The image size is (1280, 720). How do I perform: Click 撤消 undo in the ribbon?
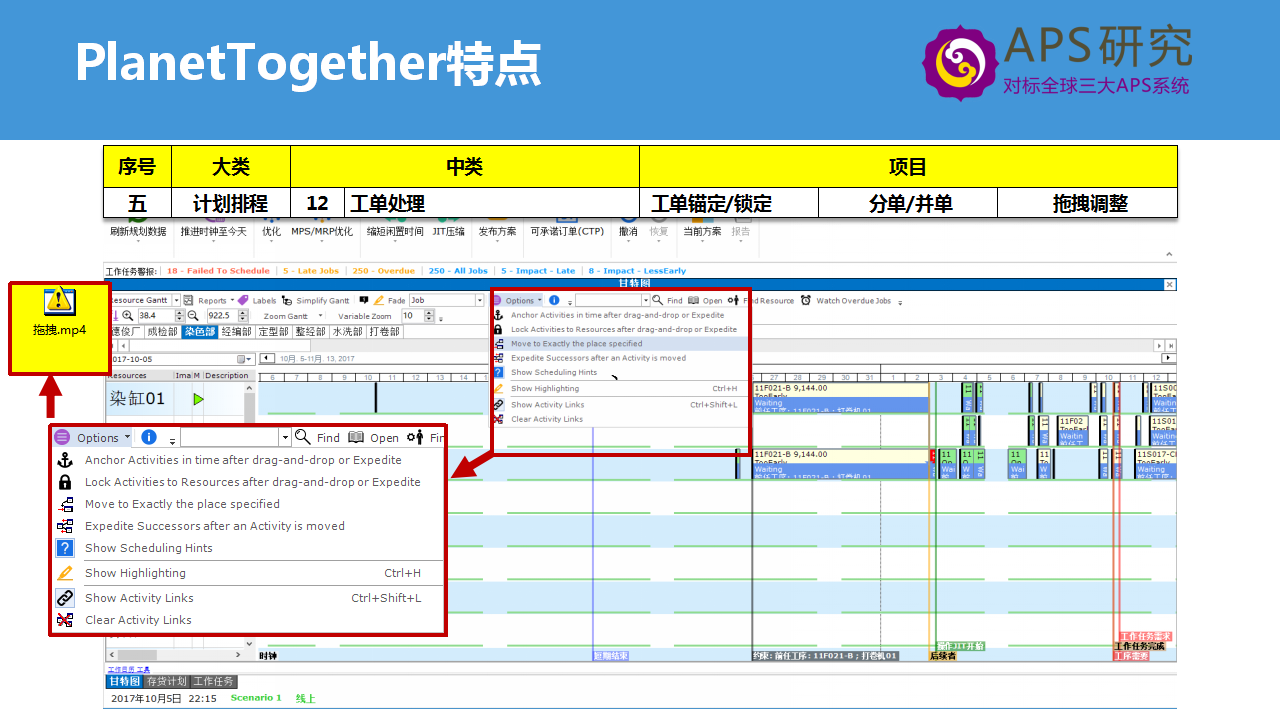pyautogui.click(x=628, y=232)
